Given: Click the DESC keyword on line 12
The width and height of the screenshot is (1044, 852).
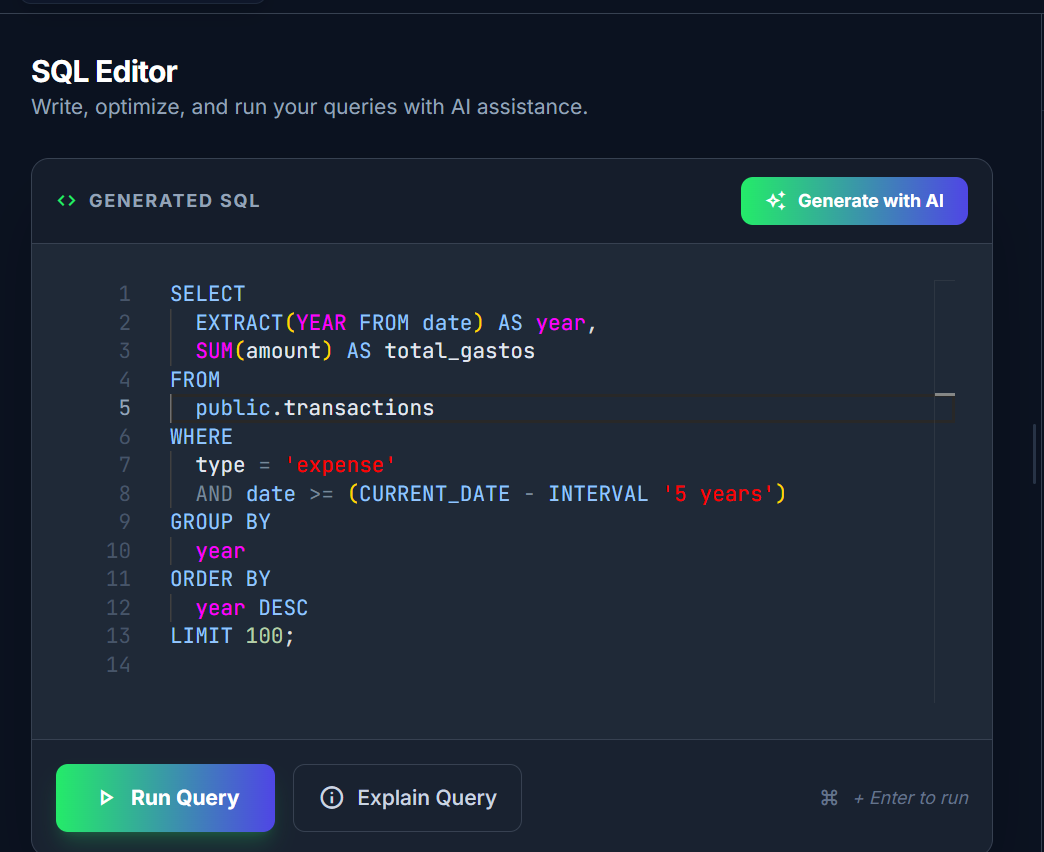Looking at the screenshot, I should coord(283,608).
